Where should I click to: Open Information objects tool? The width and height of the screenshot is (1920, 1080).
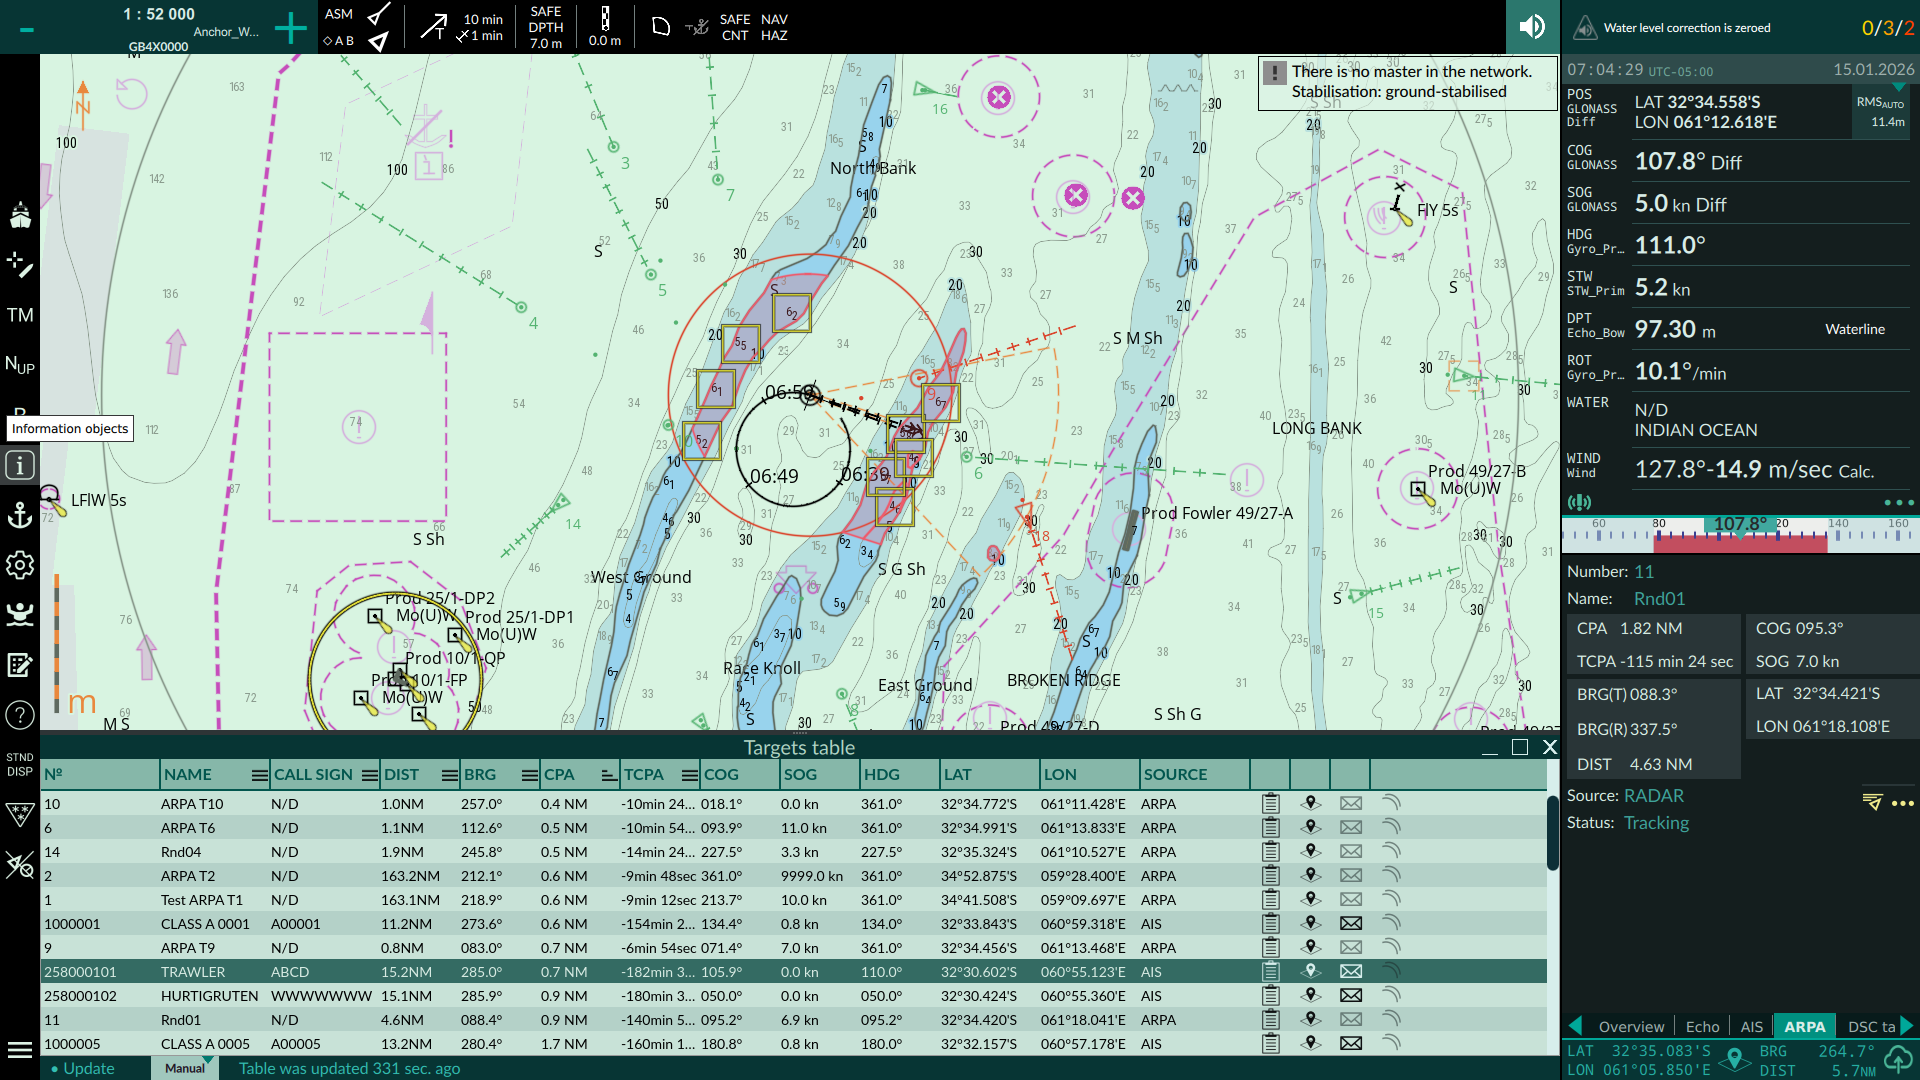tap(20, 466)
